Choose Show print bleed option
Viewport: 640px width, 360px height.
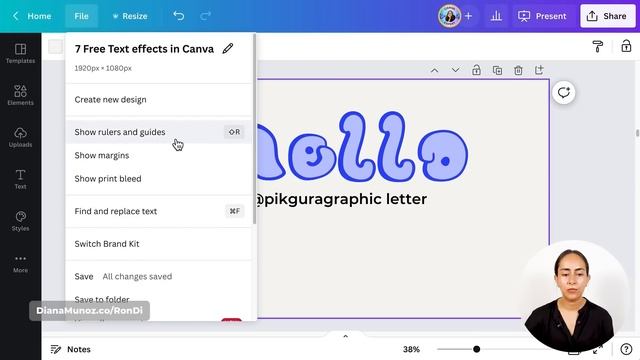tap(158, 178)
